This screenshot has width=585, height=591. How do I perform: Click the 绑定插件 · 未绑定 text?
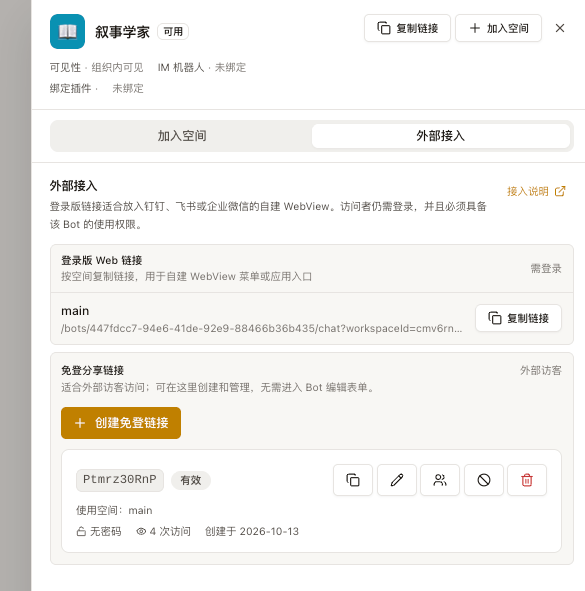click(96, 89)
